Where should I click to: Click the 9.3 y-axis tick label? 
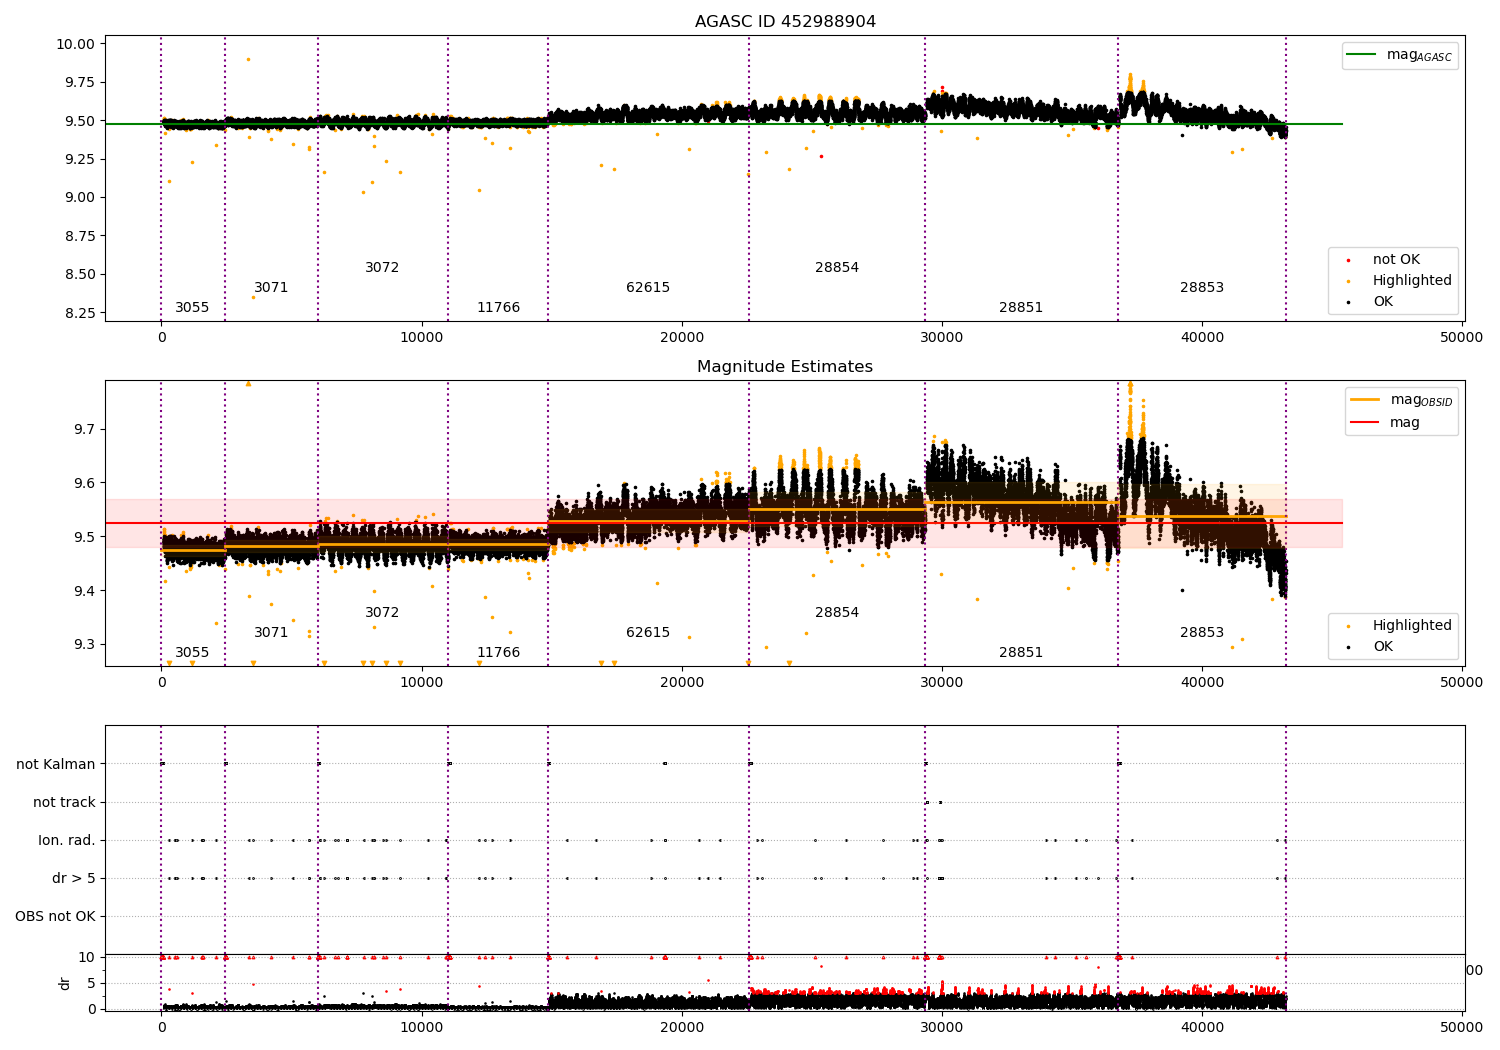coord(84,645)
